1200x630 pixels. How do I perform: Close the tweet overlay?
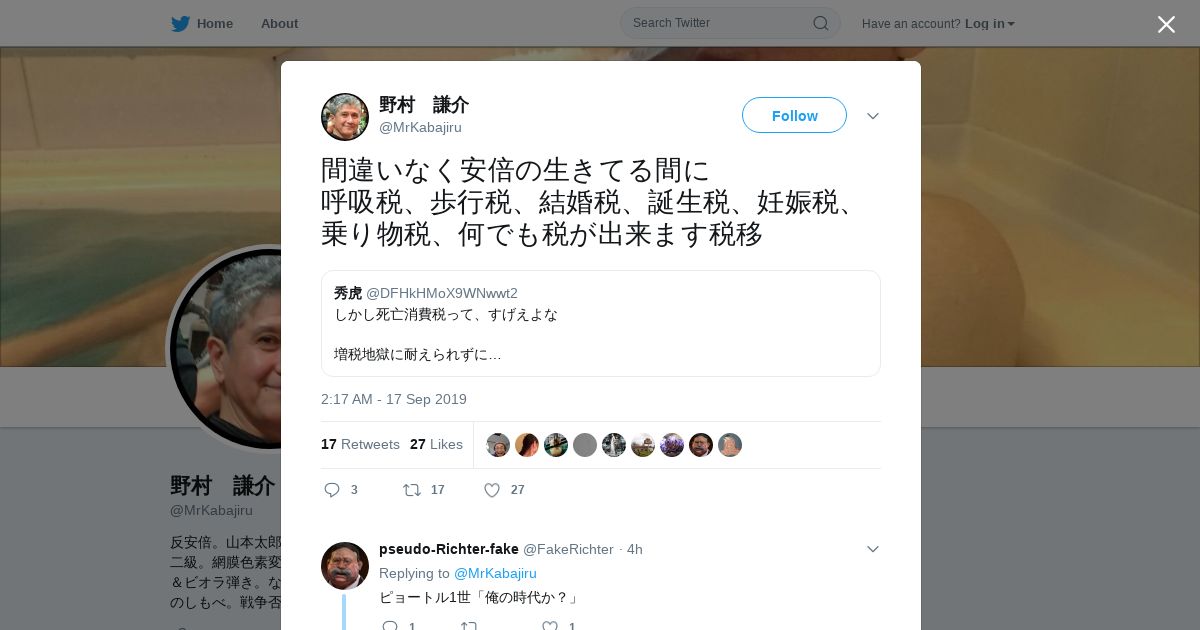(1166, 24)
